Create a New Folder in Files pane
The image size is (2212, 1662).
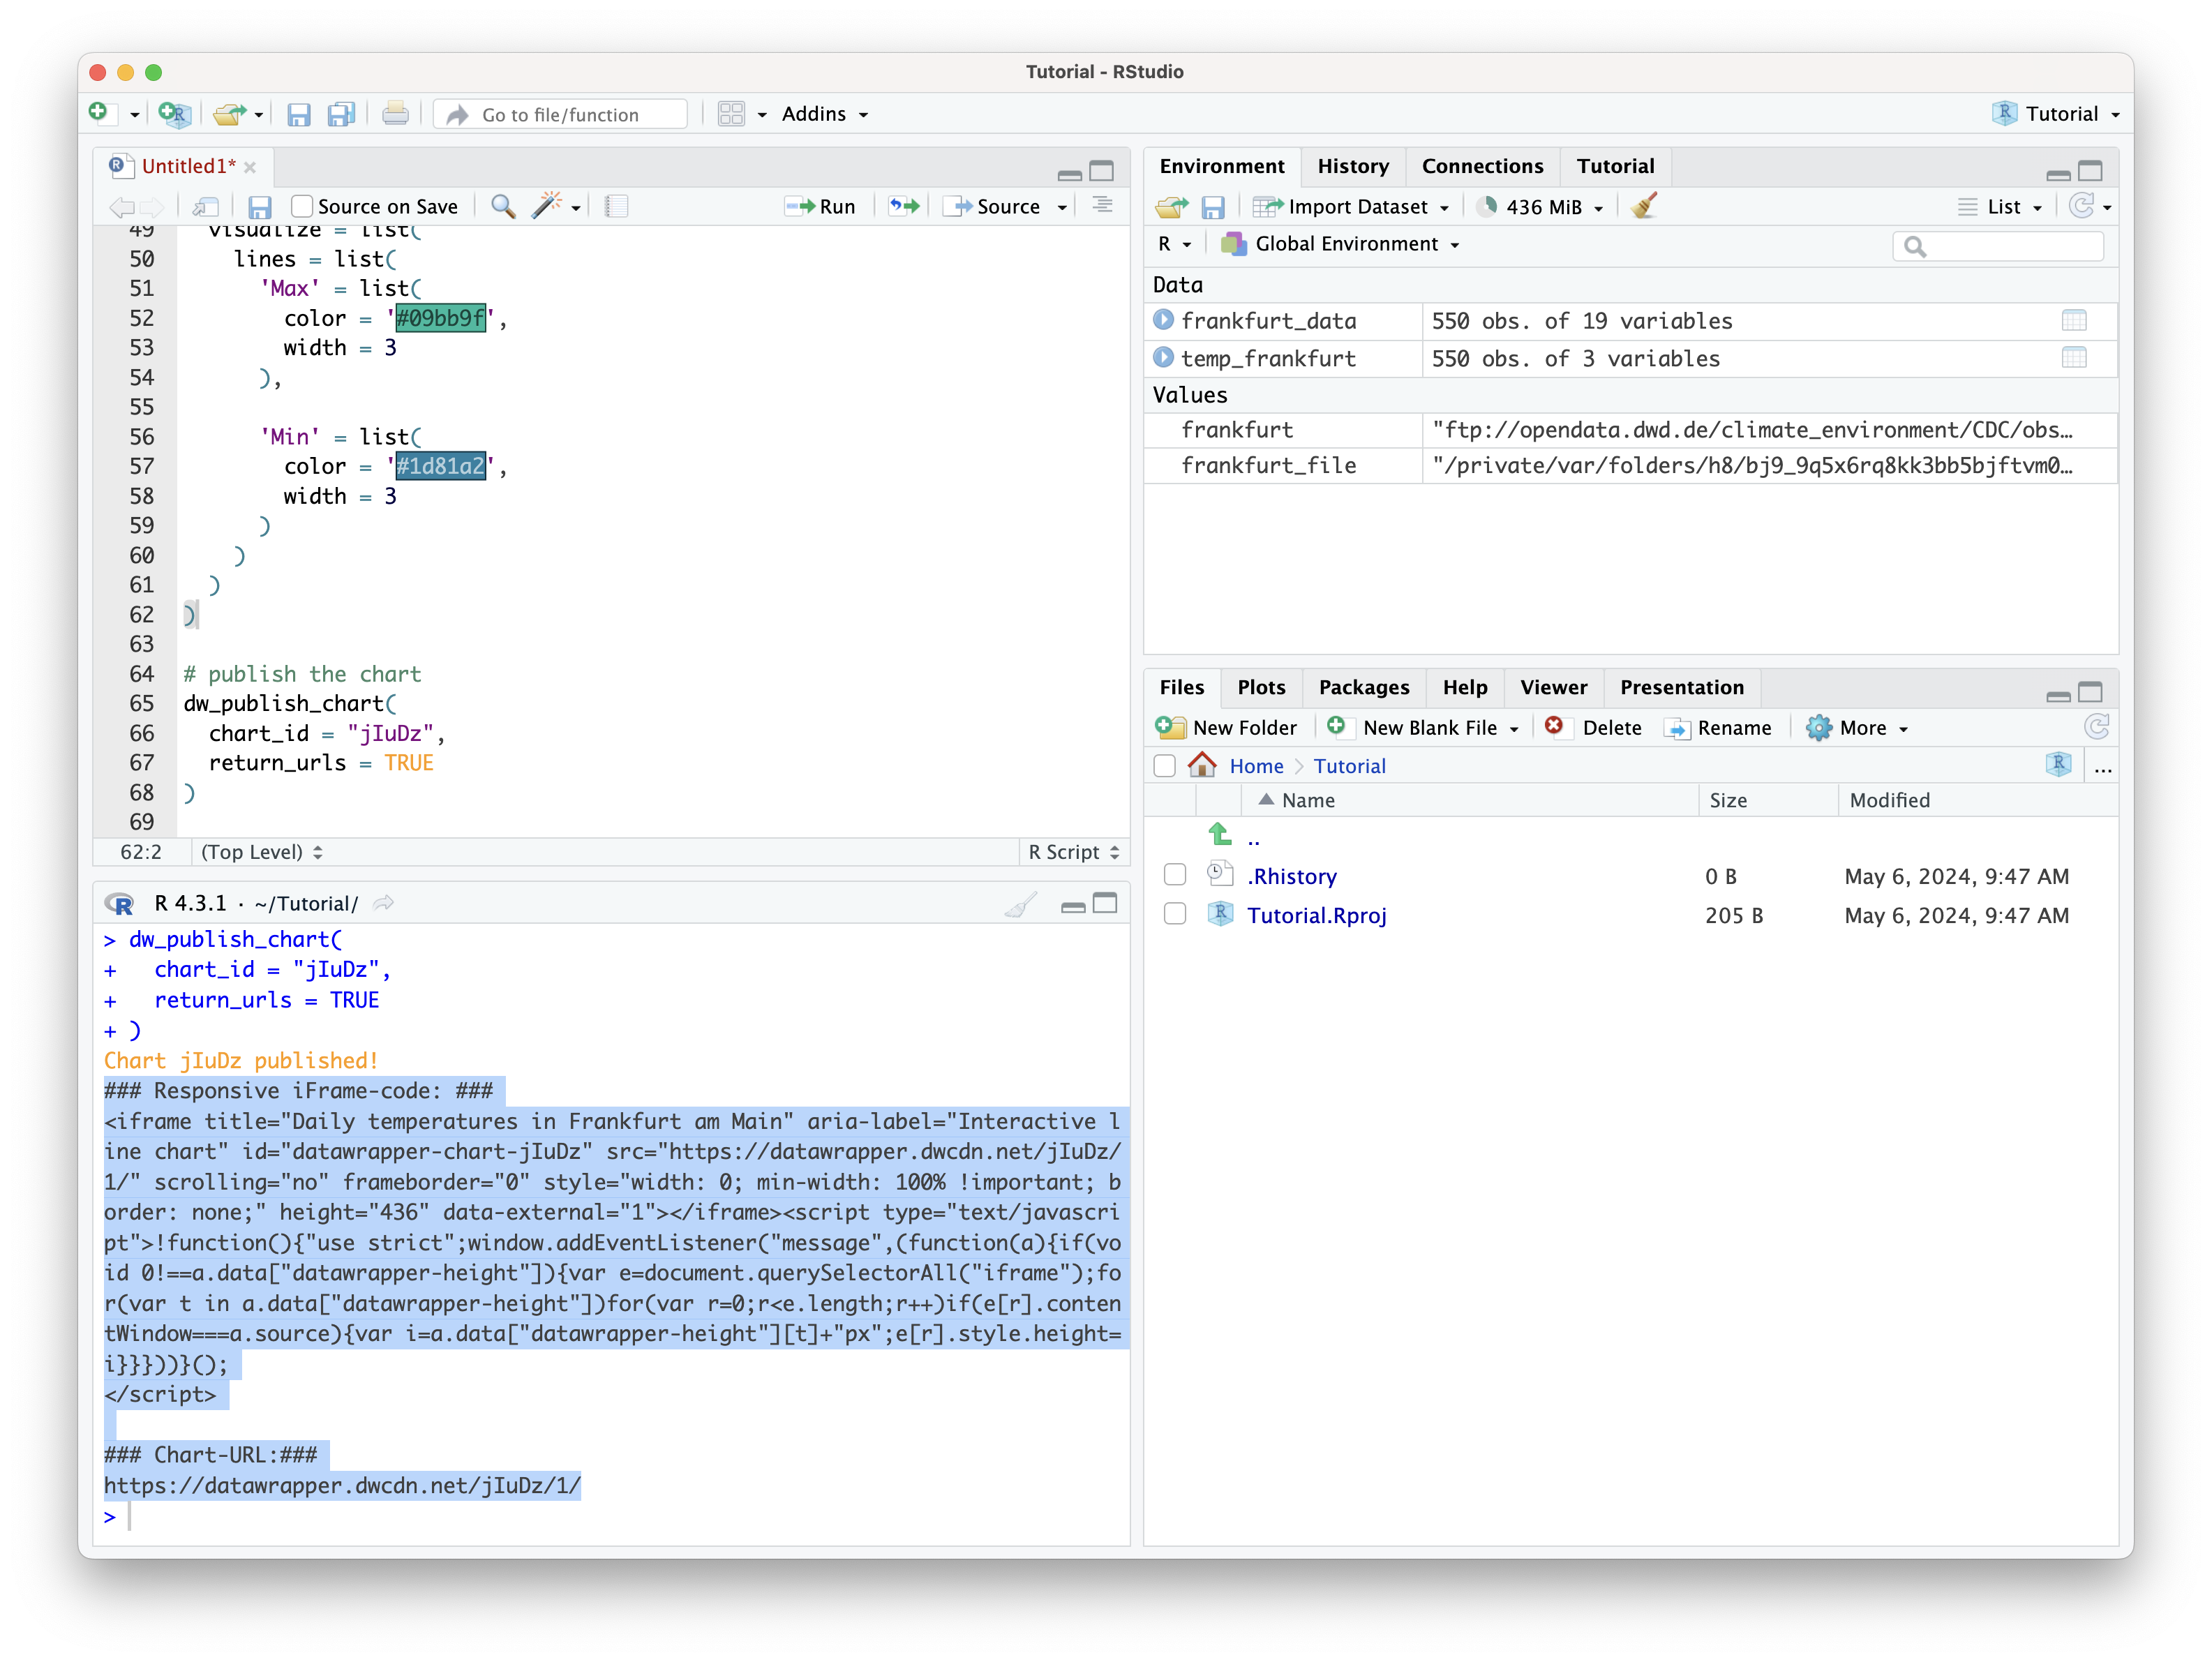click(x=1226, y=728)
